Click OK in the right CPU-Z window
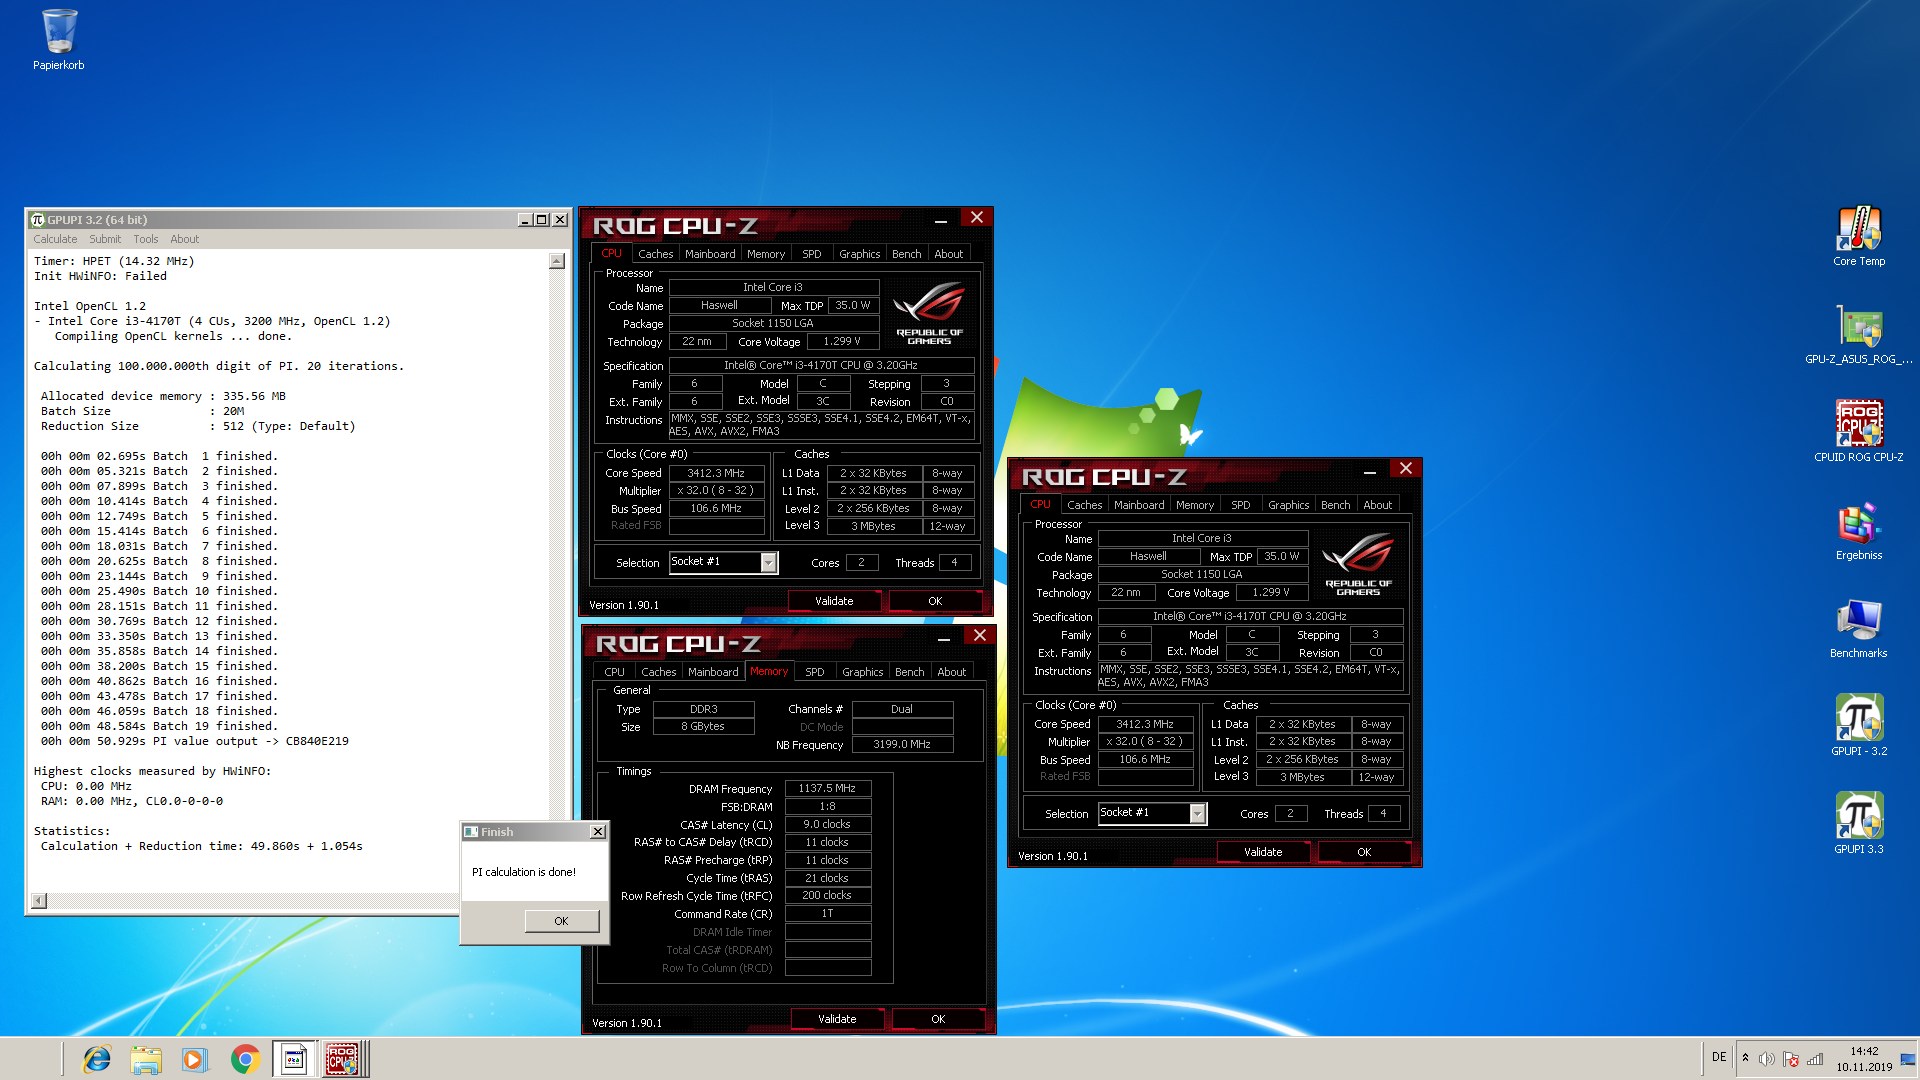This screenshot has width=1920, height=1080. point(1364,852)
